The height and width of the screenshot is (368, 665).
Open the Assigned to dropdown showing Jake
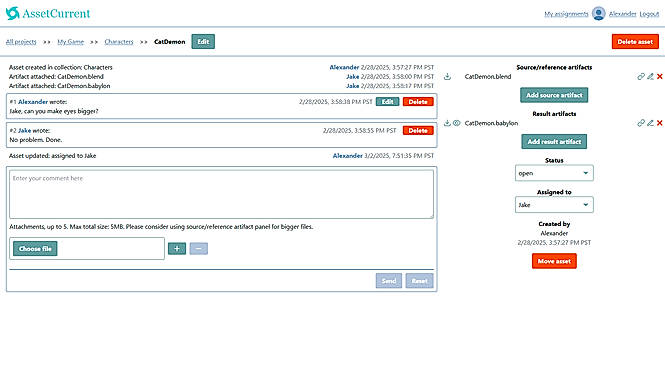554,205
